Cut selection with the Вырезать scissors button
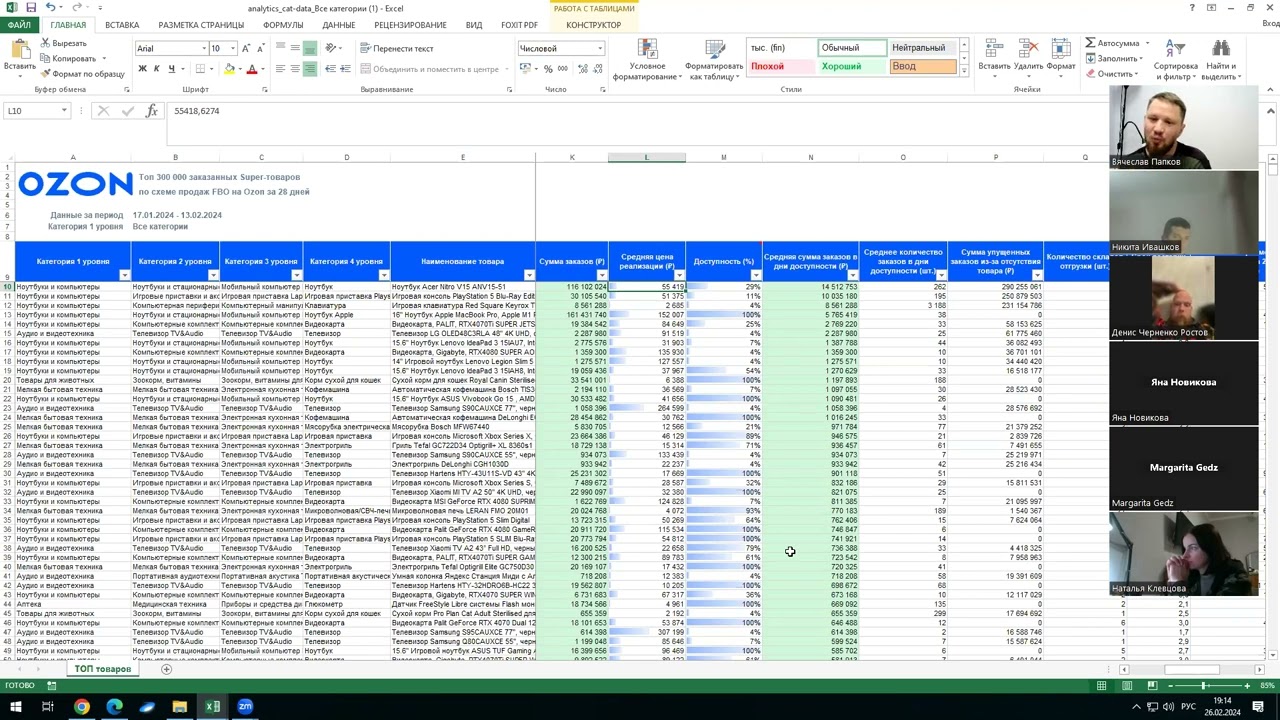This screenshot has width=1280, height=720. tap(63, 43)
